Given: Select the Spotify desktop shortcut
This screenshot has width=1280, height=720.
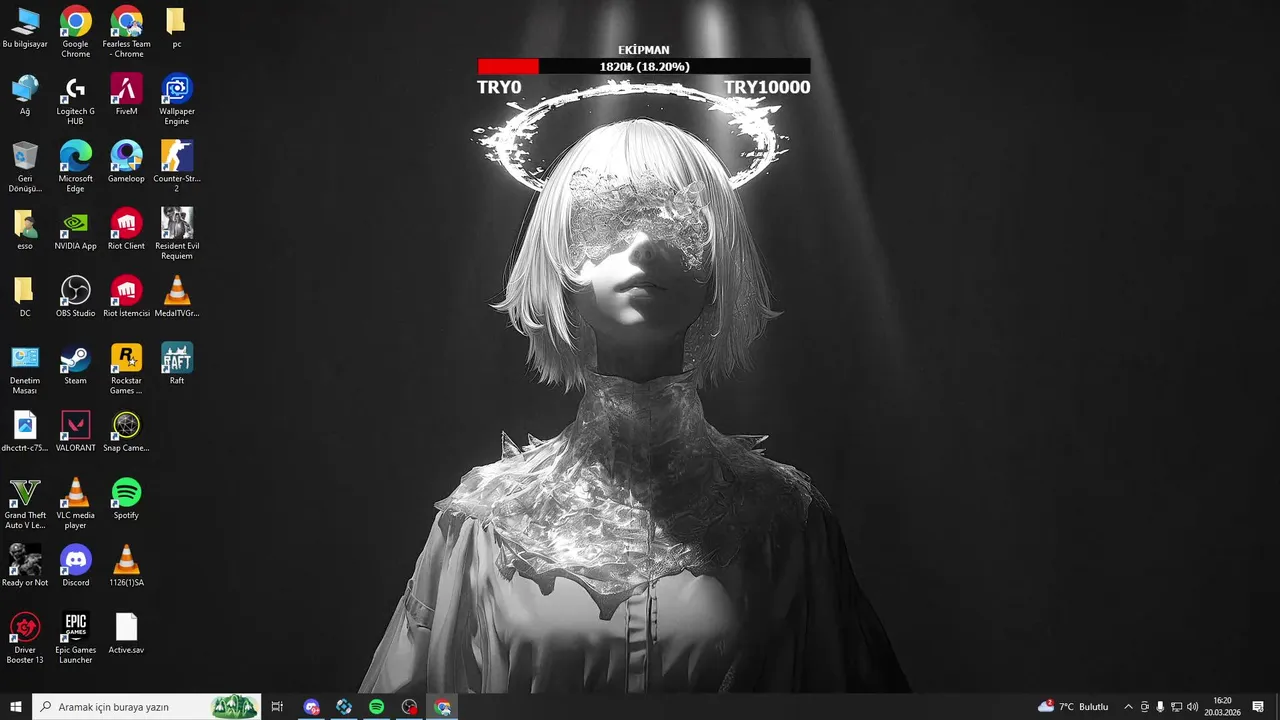Looking at the screenshot, I should coord(126,499).
